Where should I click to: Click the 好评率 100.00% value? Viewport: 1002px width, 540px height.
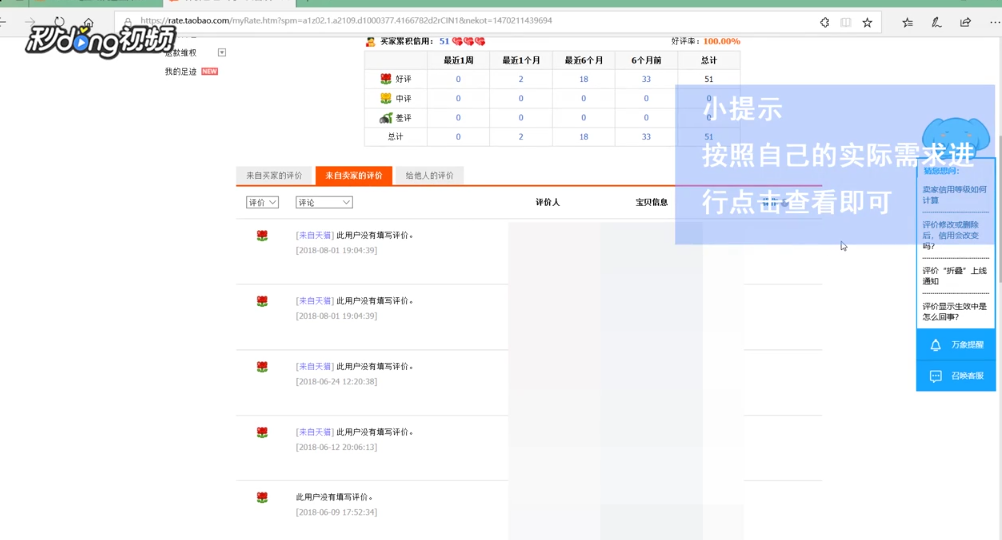tap(721, 41)
